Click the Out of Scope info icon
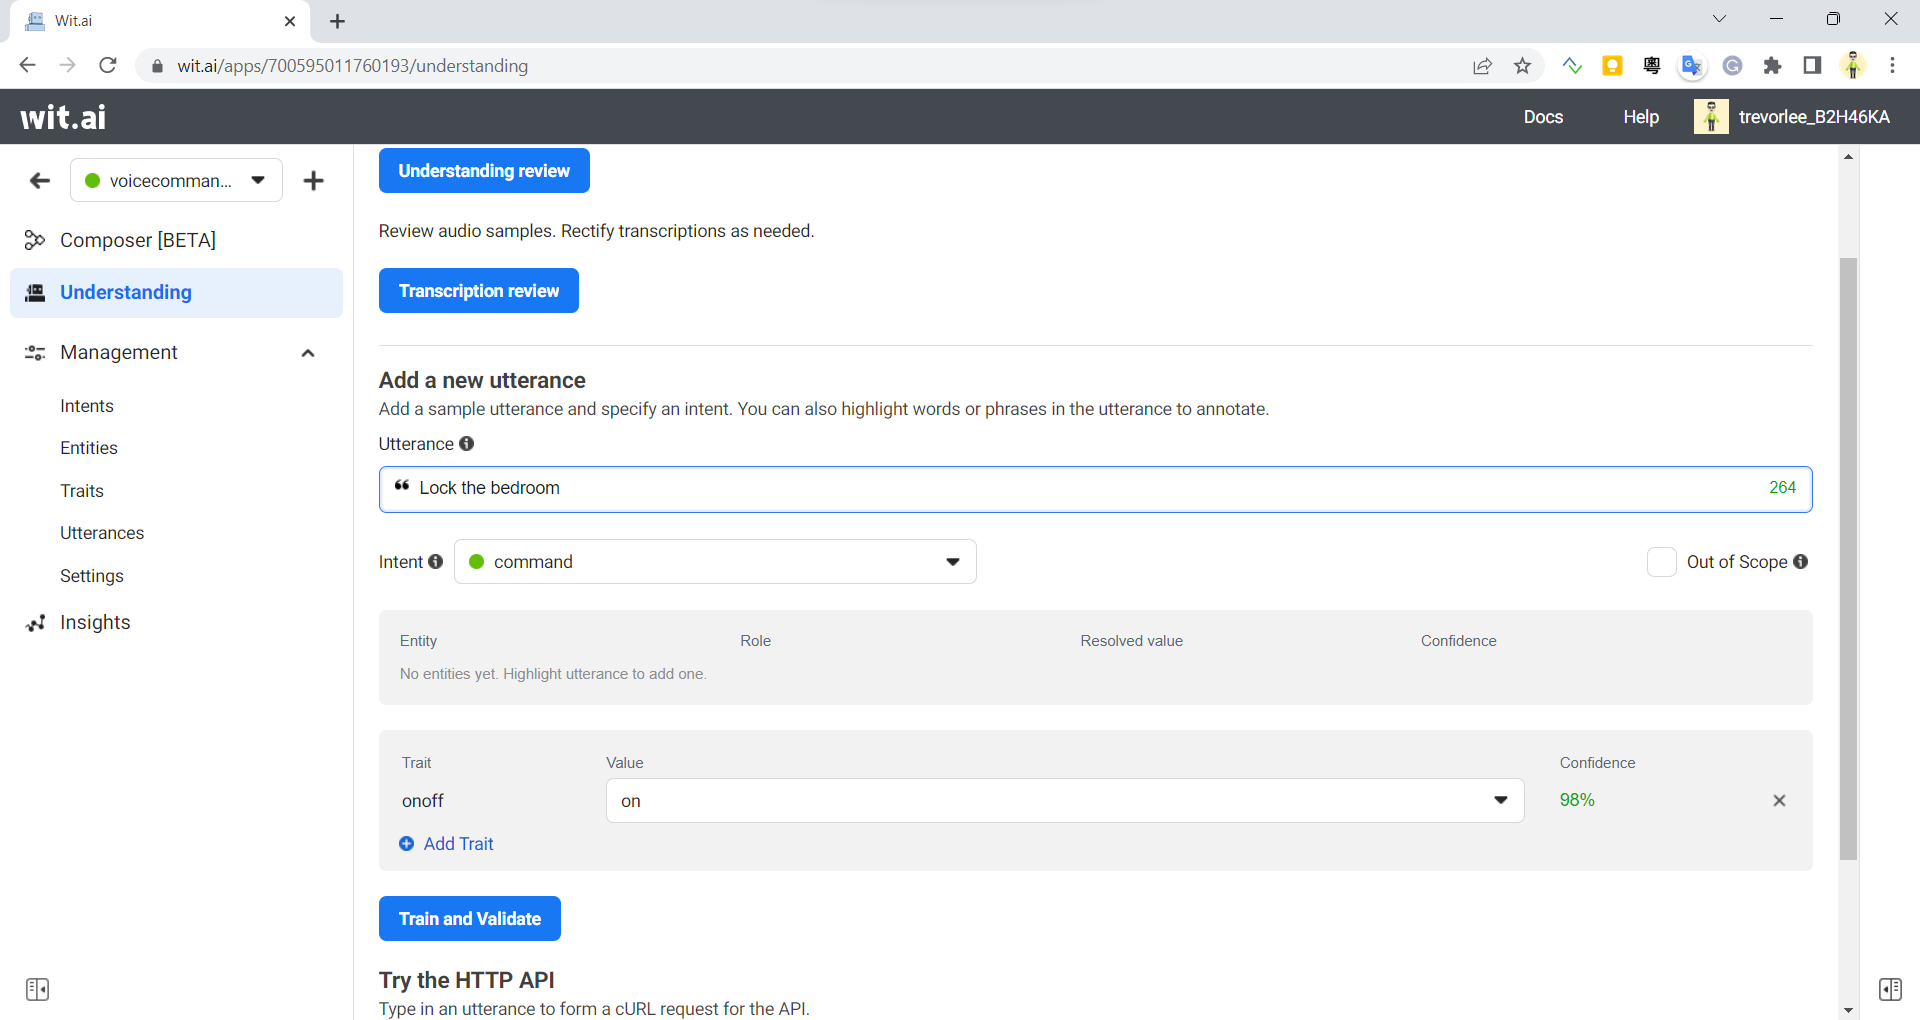The height and width of the screenshot is (1020, 1920). [1800, 562]
